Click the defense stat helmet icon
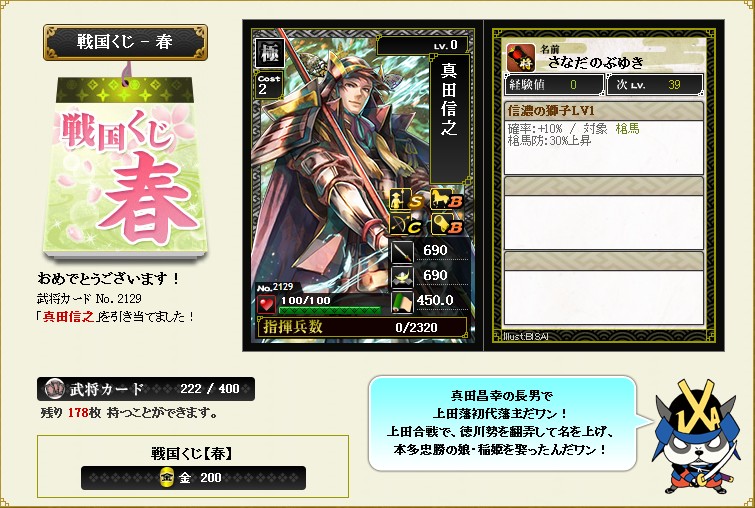Viewport: 755px width, 508px height. point(402,277)
